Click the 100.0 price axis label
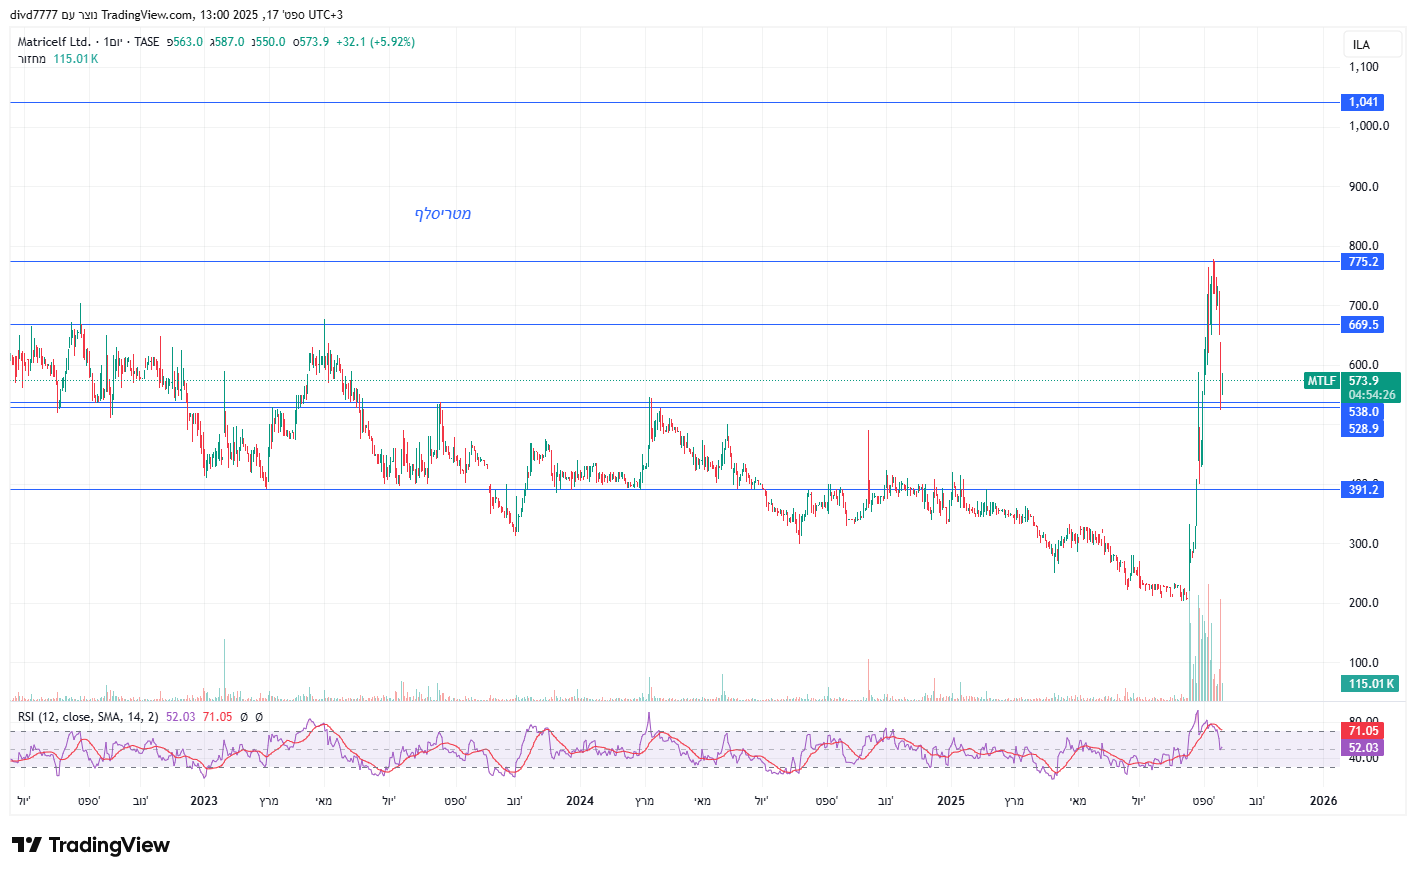1416x875 pixels. 1364,663
